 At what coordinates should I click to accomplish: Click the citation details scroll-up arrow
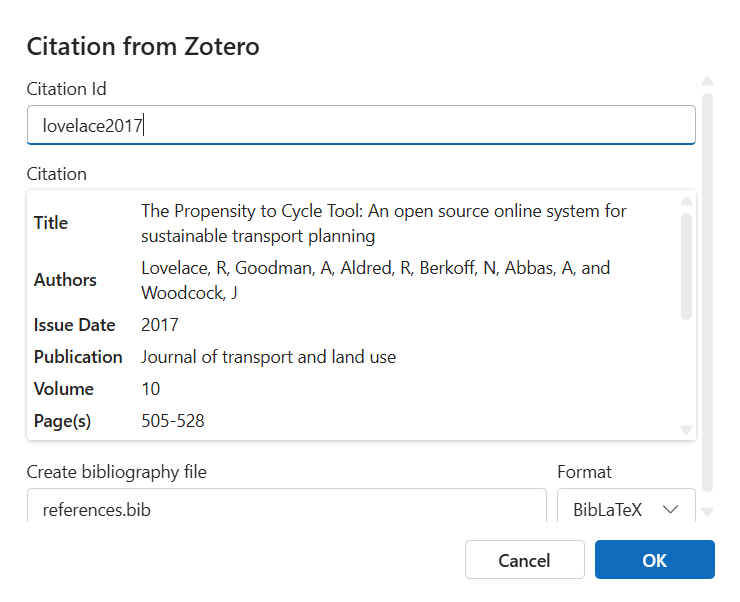pos(686,201)
